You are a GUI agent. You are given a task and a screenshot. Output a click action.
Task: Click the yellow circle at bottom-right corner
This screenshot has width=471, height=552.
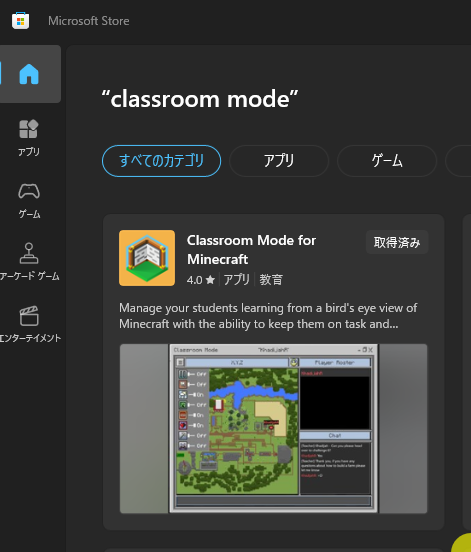(x=462, y=542)
